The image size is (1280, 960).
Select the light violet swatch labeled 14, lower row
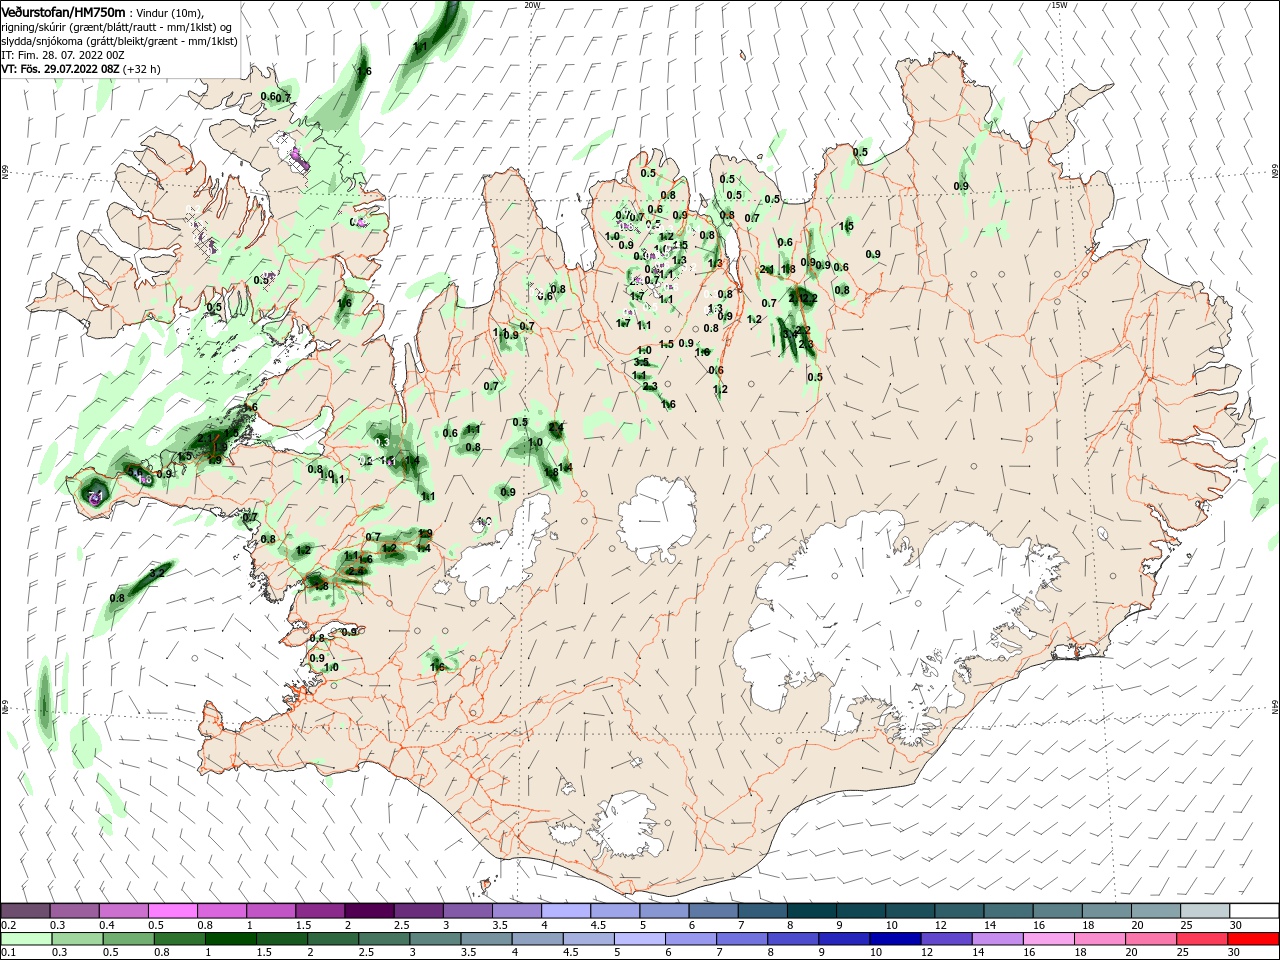pyautogui.click(x=996, y=939)
